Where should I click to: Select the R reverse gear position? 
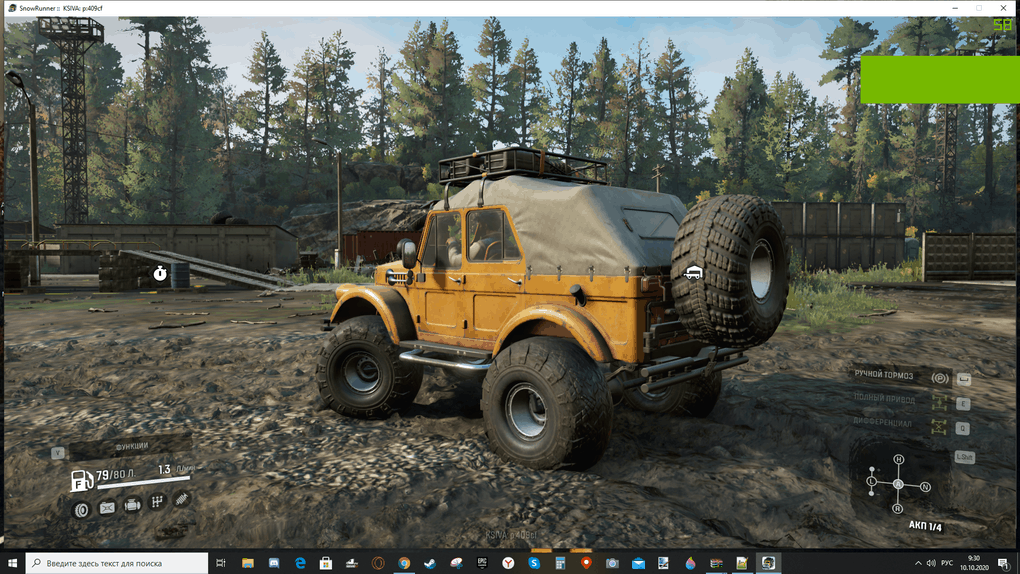click(x=898, y=509)
